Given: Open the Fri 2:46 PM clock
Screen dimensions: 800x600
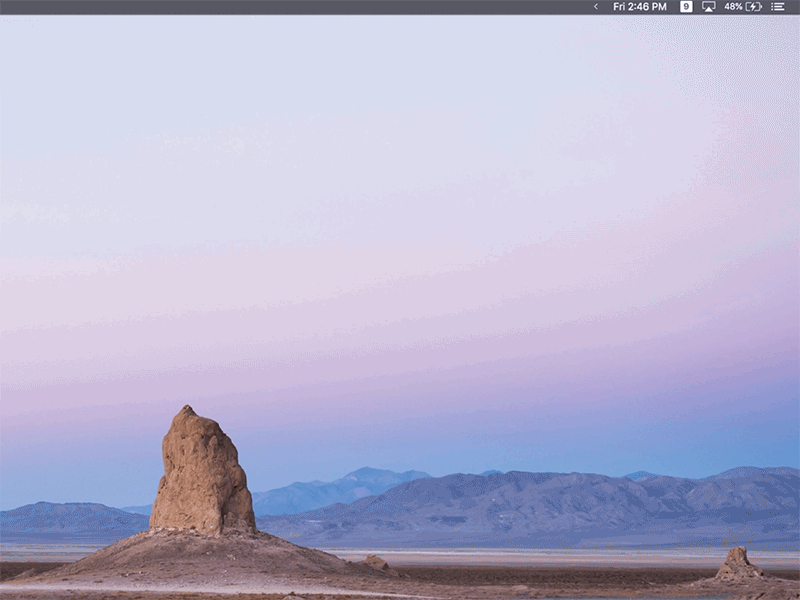Looking at the screenshot, I should click(x=640, y=7).
